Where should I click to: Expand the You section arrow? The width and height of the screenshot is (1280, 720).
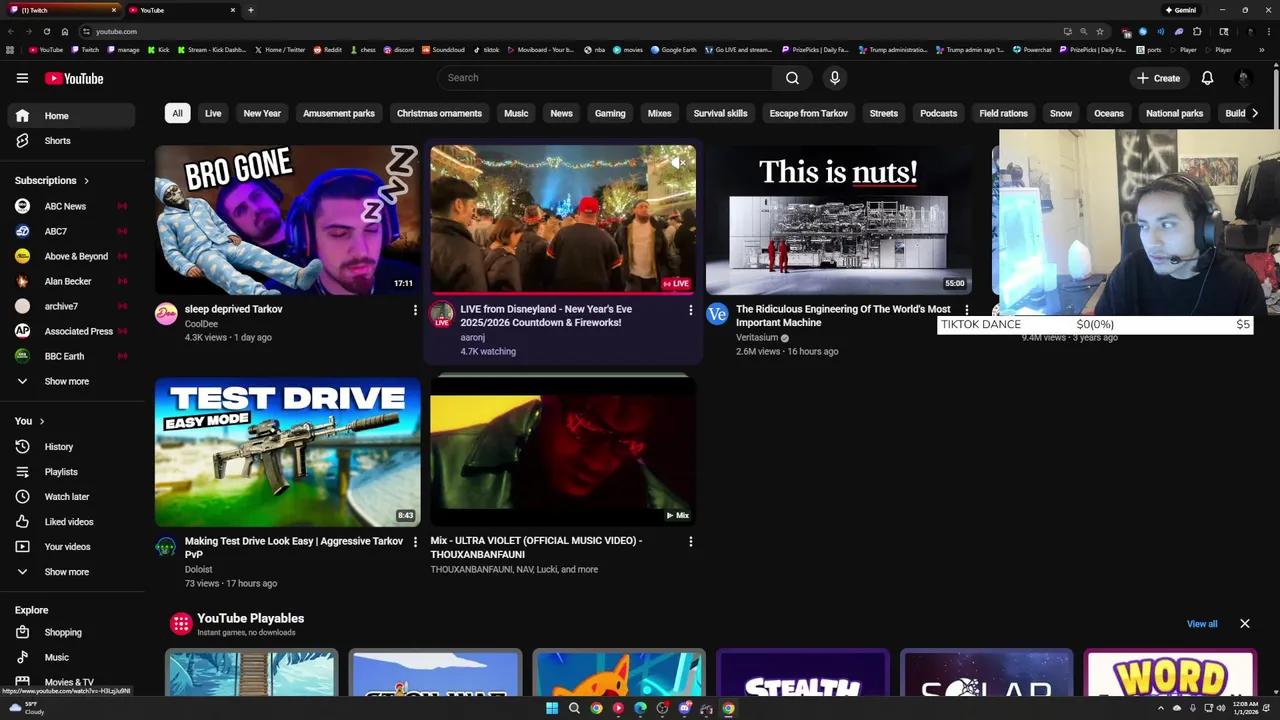(41, 421)
